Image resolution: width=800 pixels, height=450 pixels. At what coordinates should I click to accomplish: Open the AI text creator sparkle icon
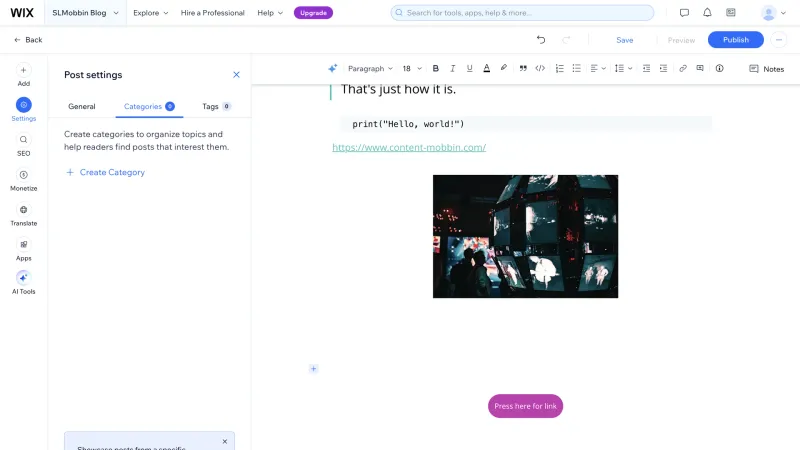click(332, 68)
